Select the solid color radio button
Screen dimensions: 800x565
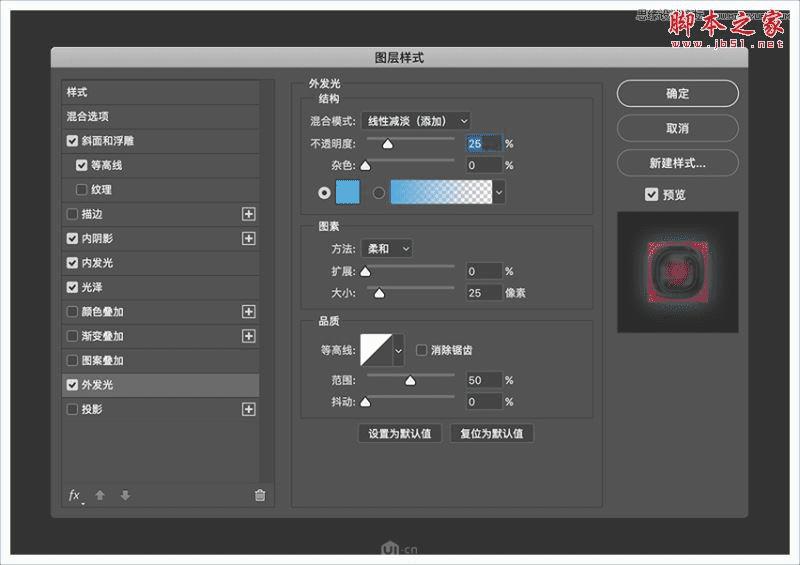tap(324, 193)
